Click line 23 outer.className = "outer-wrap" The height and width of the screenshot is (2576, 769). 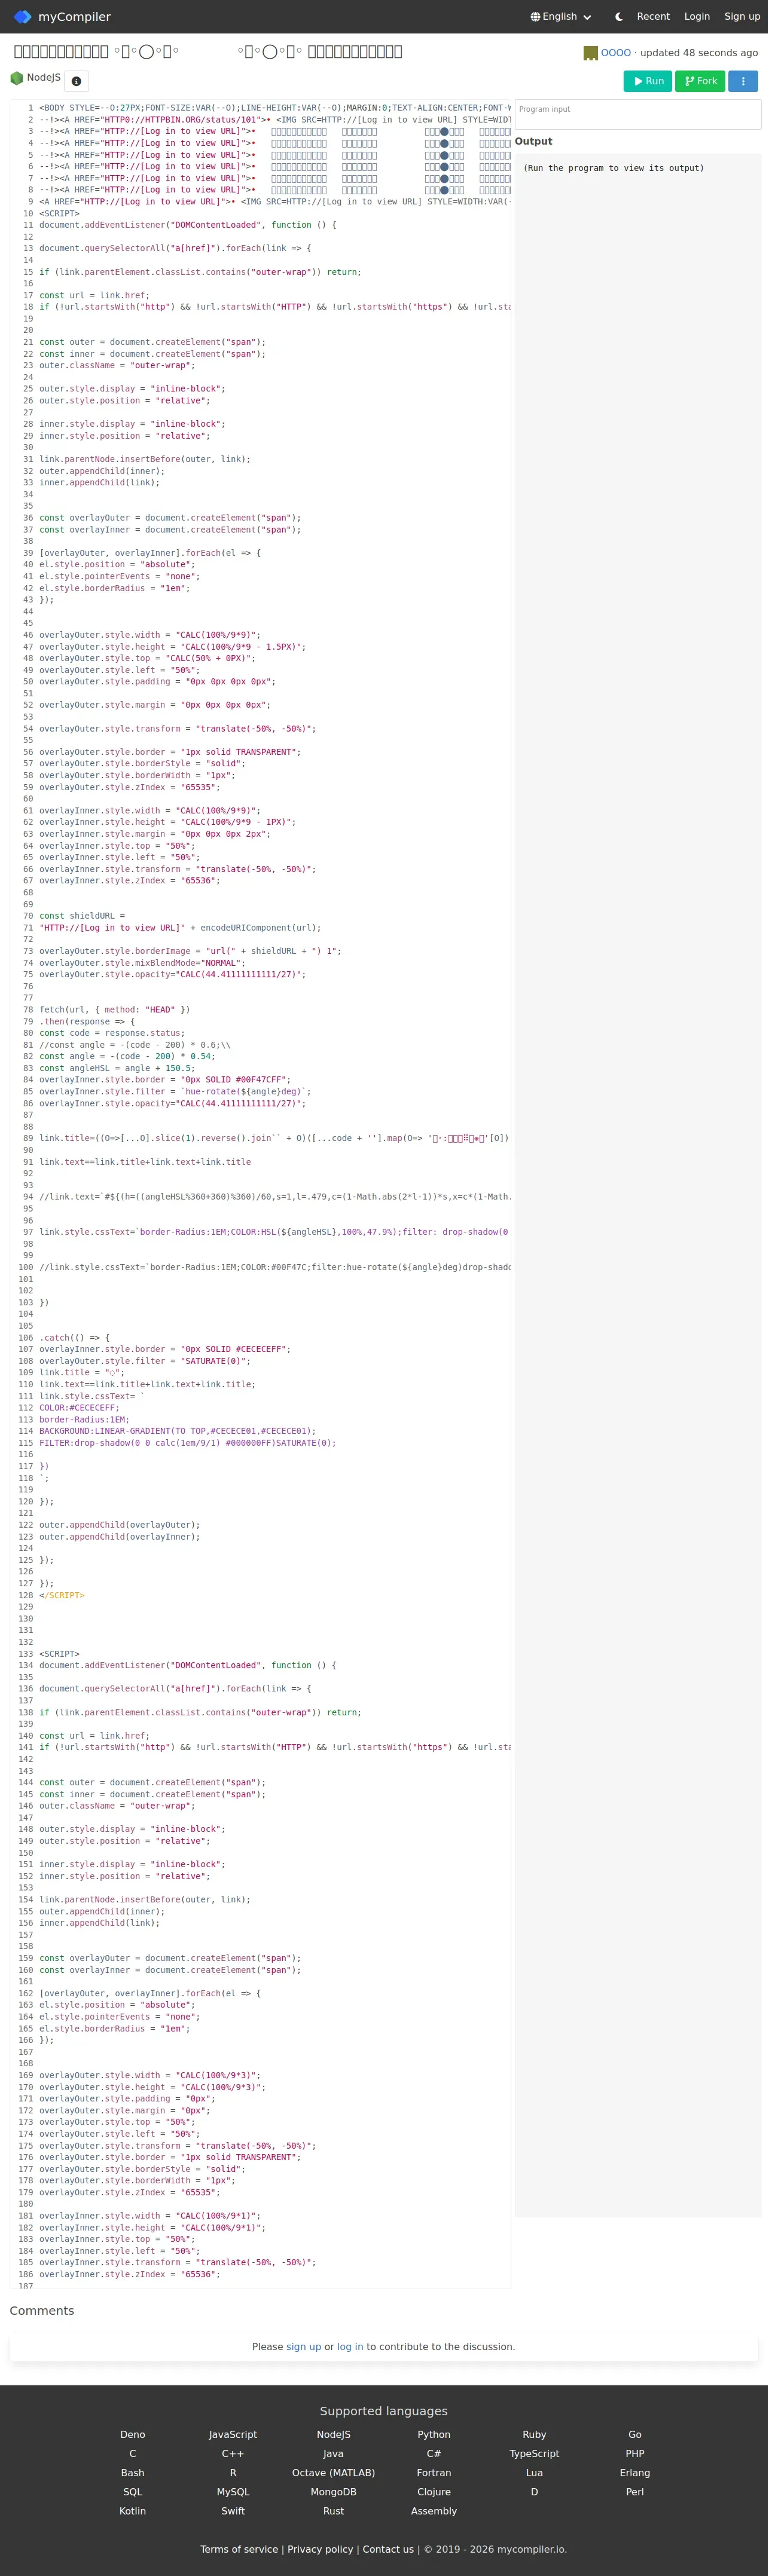point(117,366)
